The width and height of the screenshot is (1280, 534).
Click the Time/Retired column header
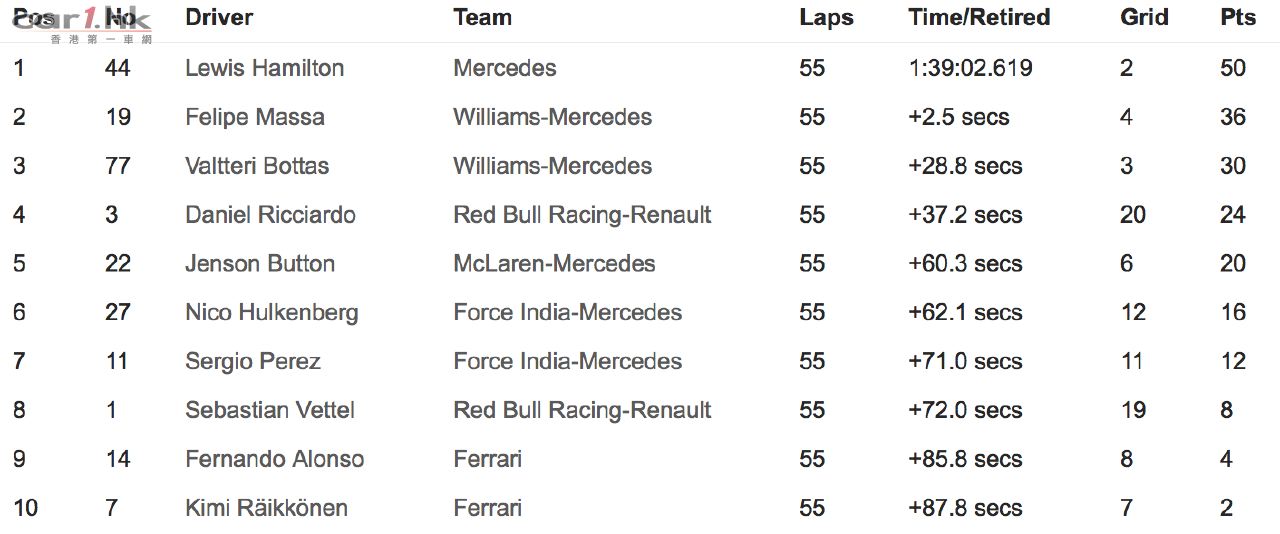[979, 17]
